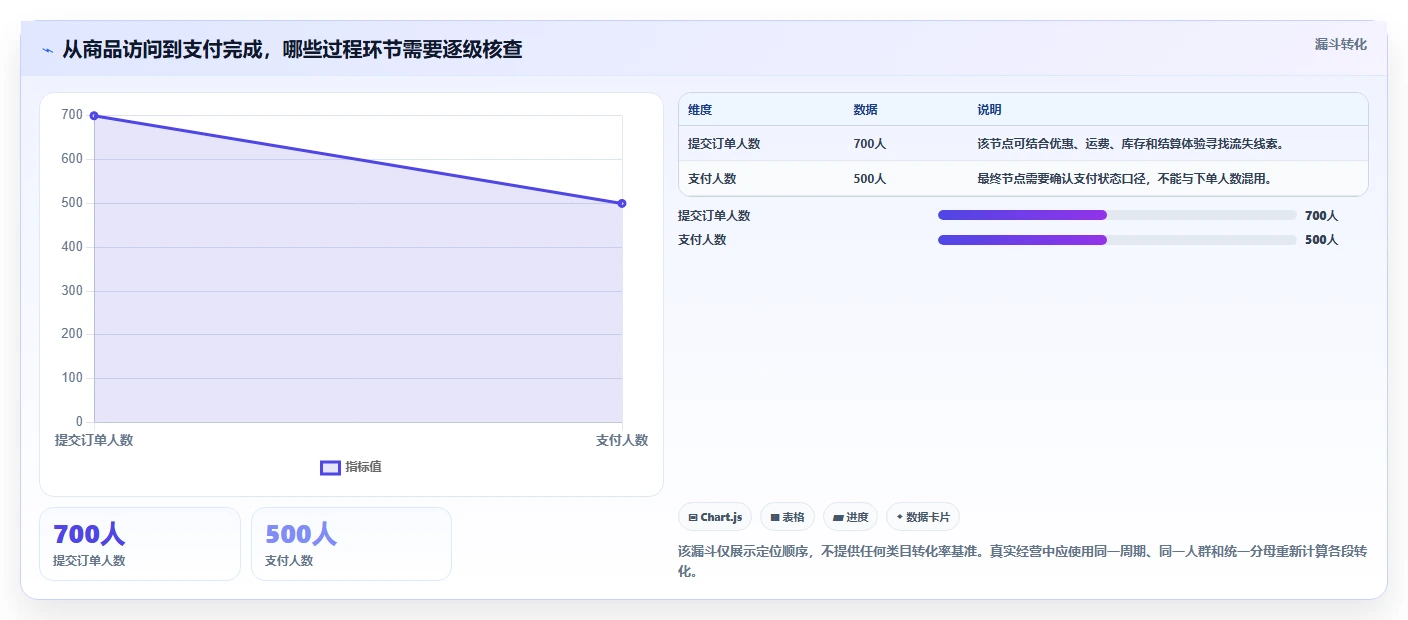
Task: Click the 500 data point on chart
Action: tap(622, 203)
